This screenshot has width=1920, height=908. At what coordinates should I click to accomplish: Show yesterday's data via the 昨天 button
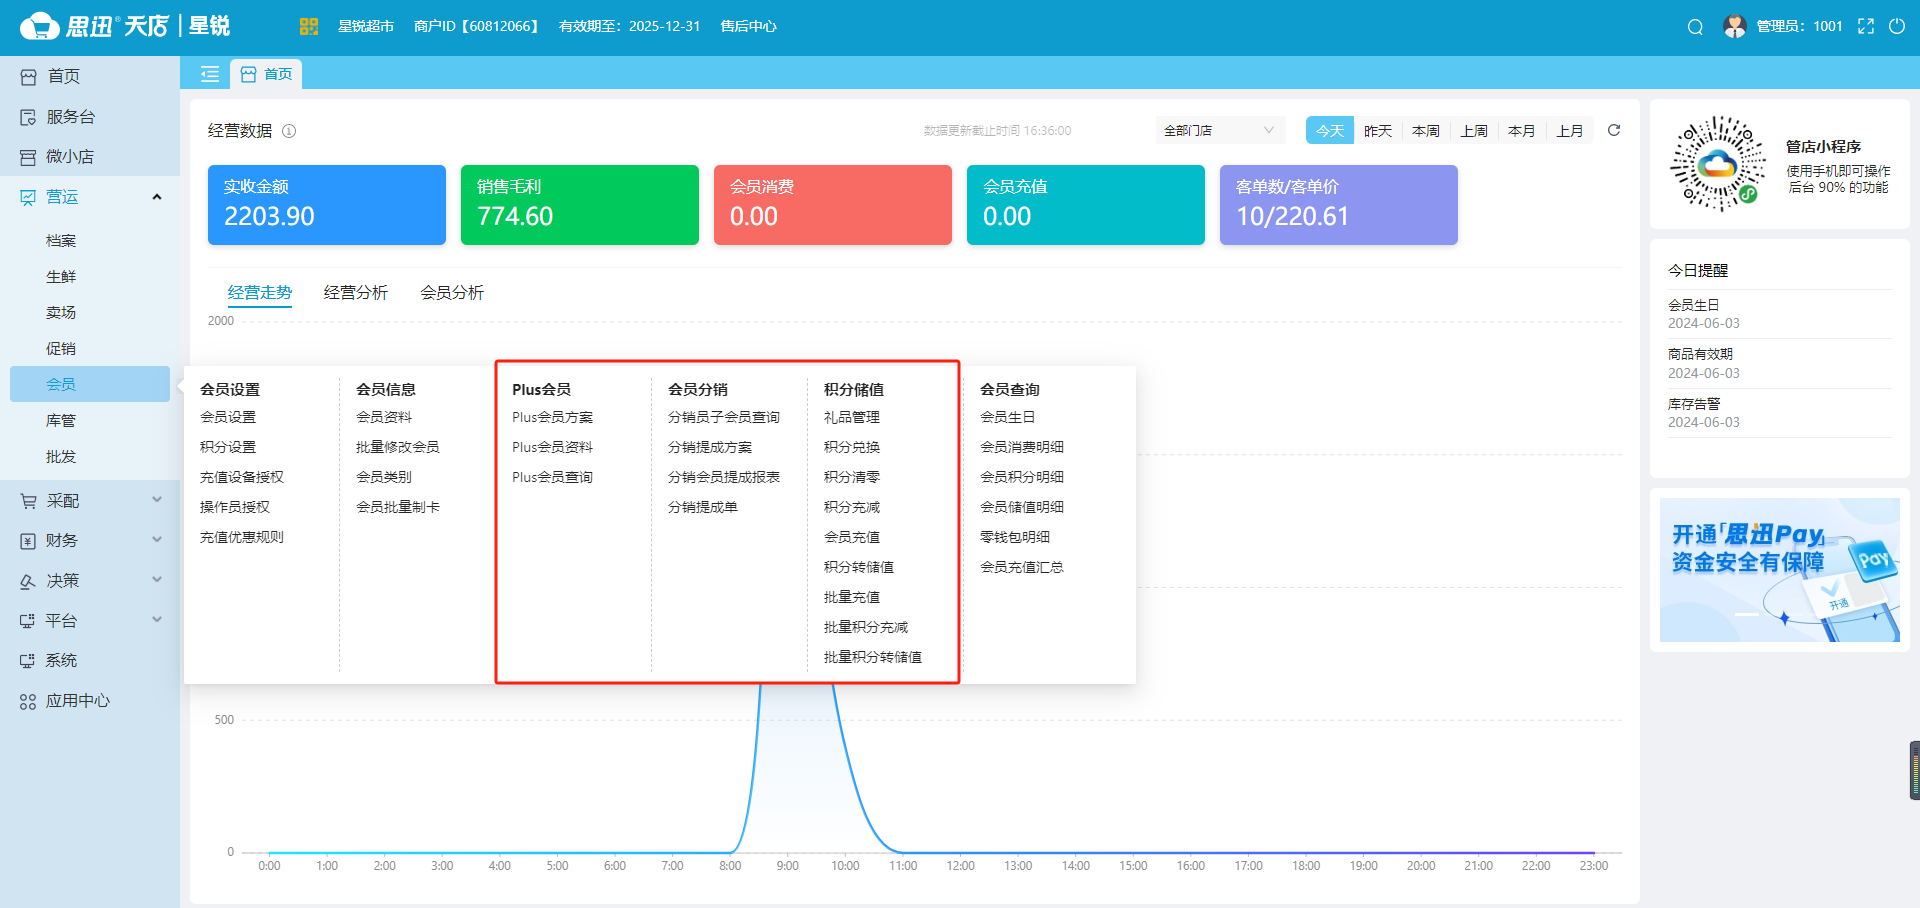(1377, 130)
